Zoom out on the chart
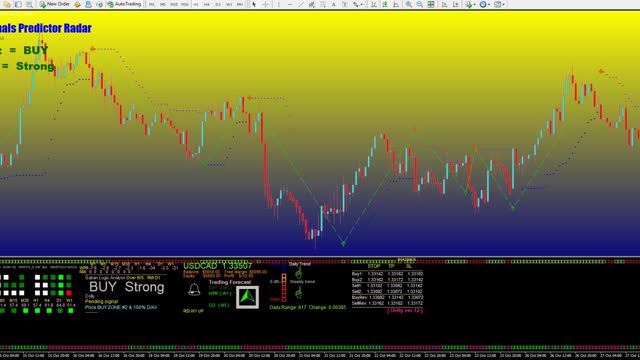This screenshot has height=360, width=640. [x=420, y=4]
